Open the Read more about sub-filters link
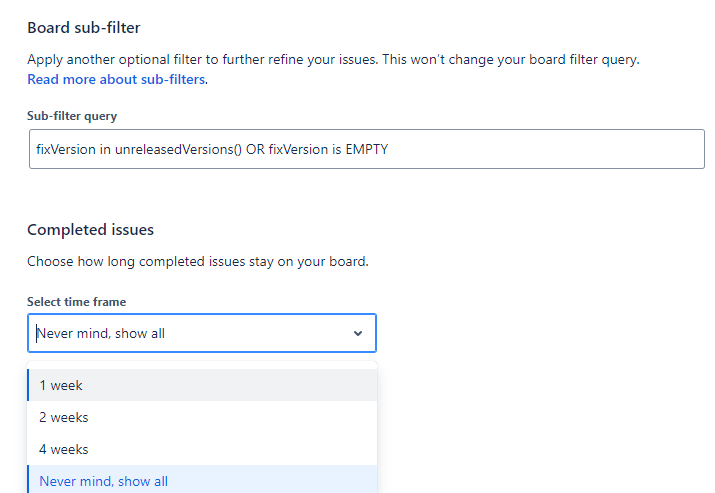The height and width of the screenshot is (493, 715). point(117,79)
